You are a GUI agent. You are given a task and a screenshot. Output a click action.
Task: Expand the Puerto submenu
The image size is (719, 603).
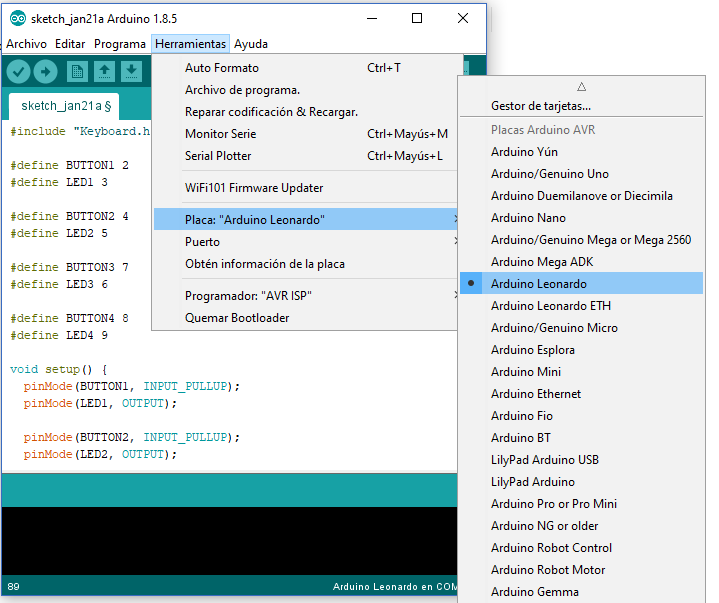tap(305, 242)
